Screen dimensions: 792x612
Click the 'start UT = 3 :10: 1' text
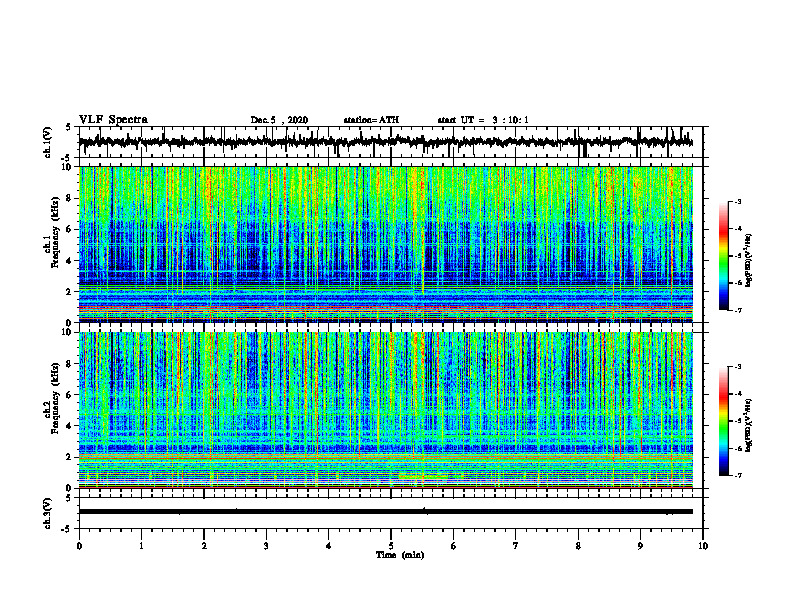[x=483, y=120]
